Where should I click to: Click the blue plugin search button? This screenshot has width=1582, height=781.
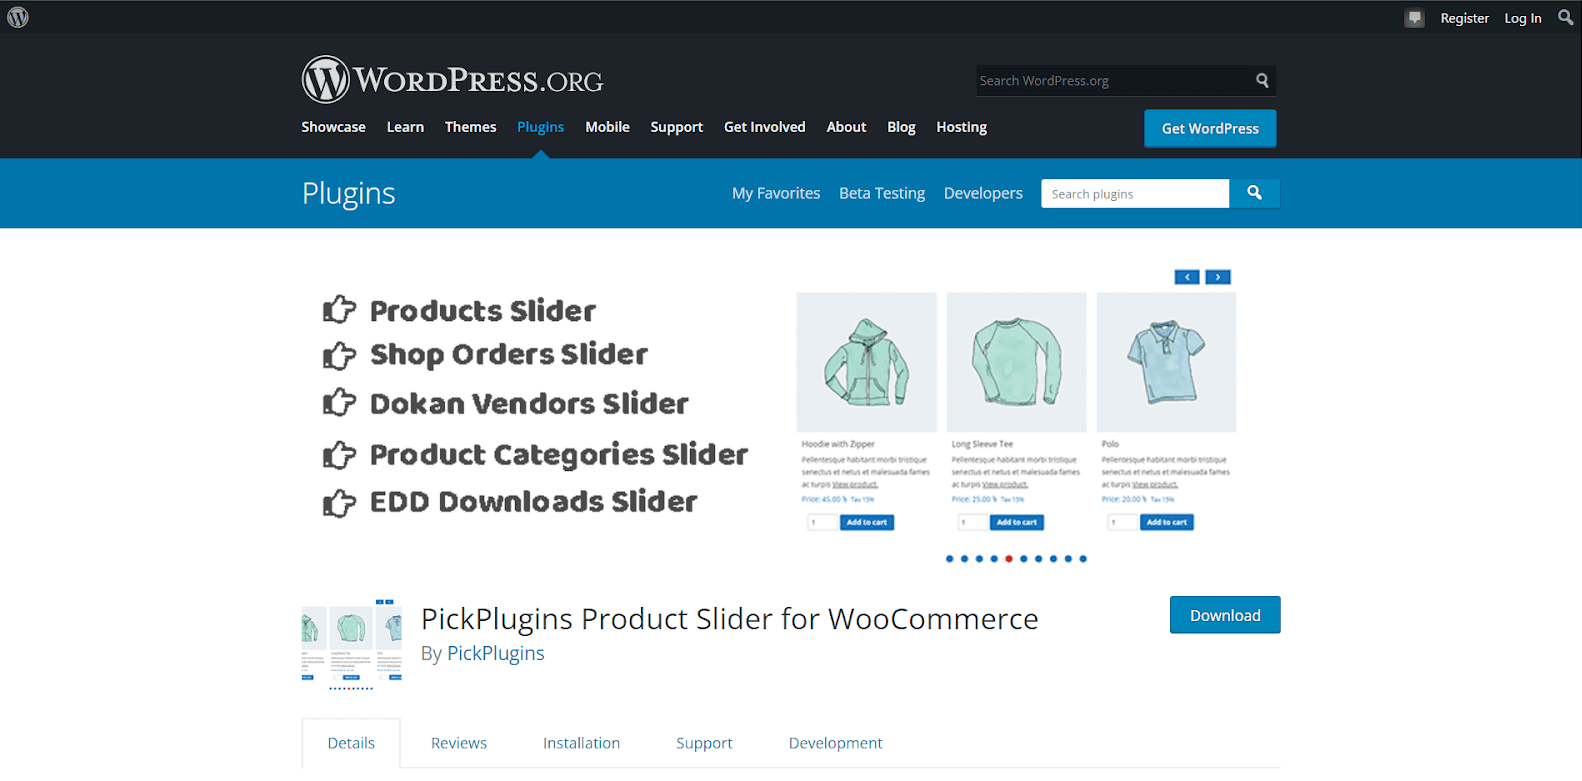click(1255, 193)
